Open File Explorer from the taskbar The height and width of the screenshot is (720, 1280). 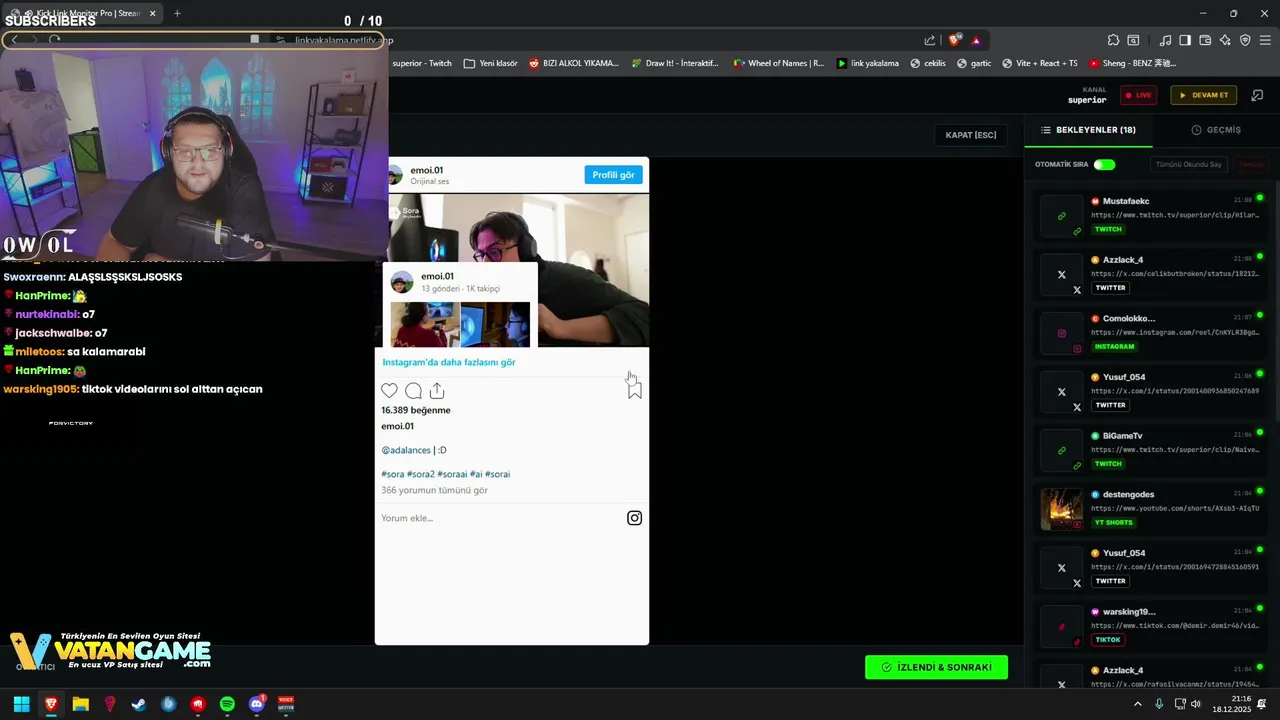81,704
